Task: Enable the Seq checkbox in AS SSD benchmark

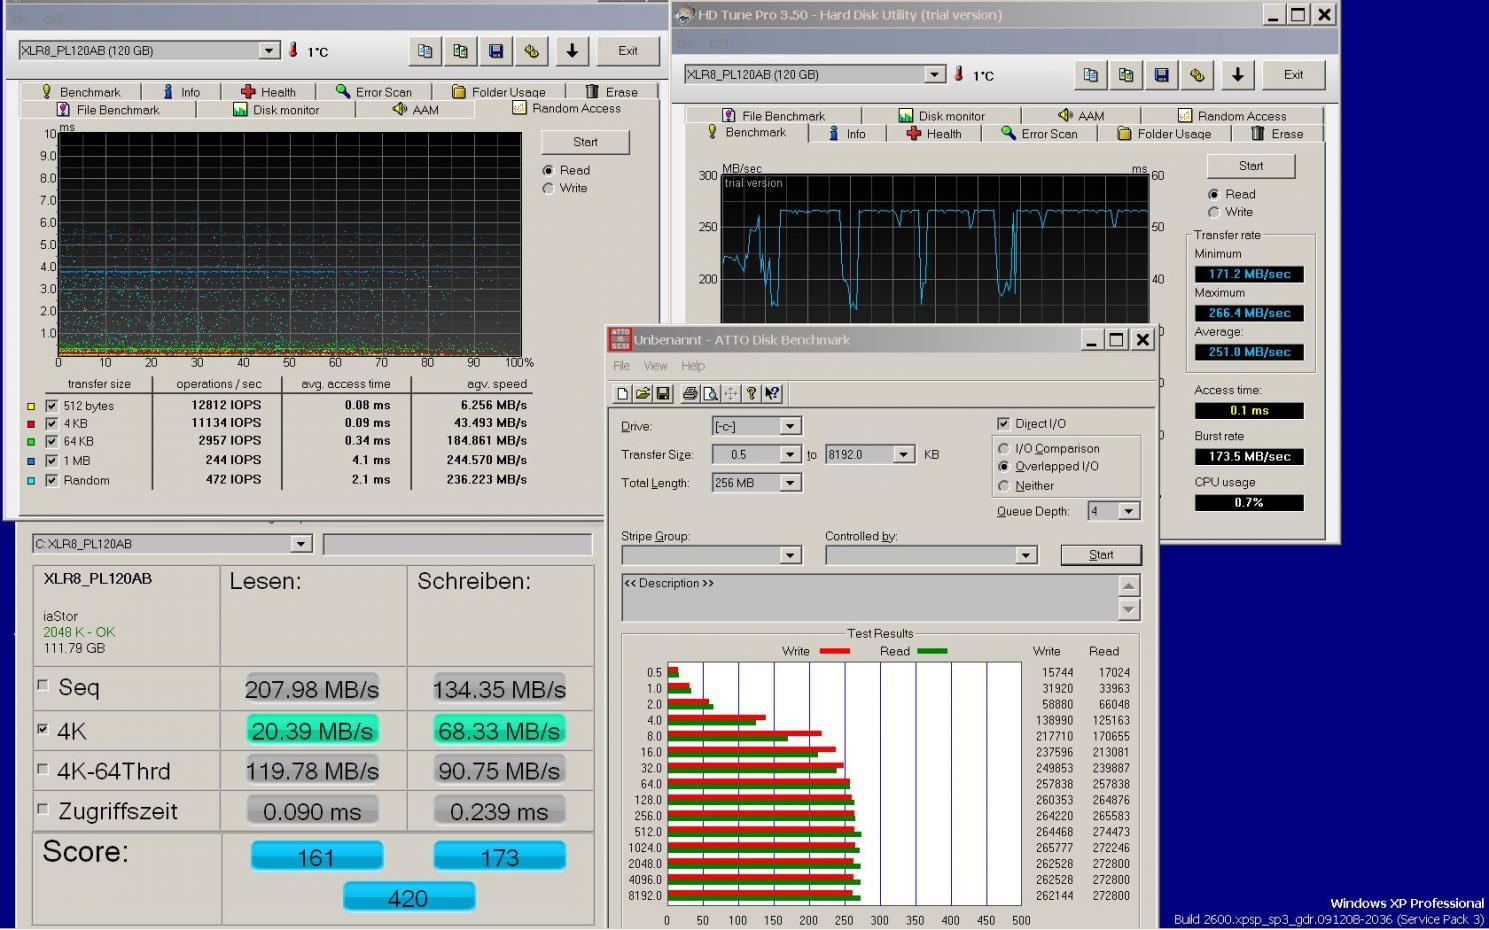Action: [42, 685]
